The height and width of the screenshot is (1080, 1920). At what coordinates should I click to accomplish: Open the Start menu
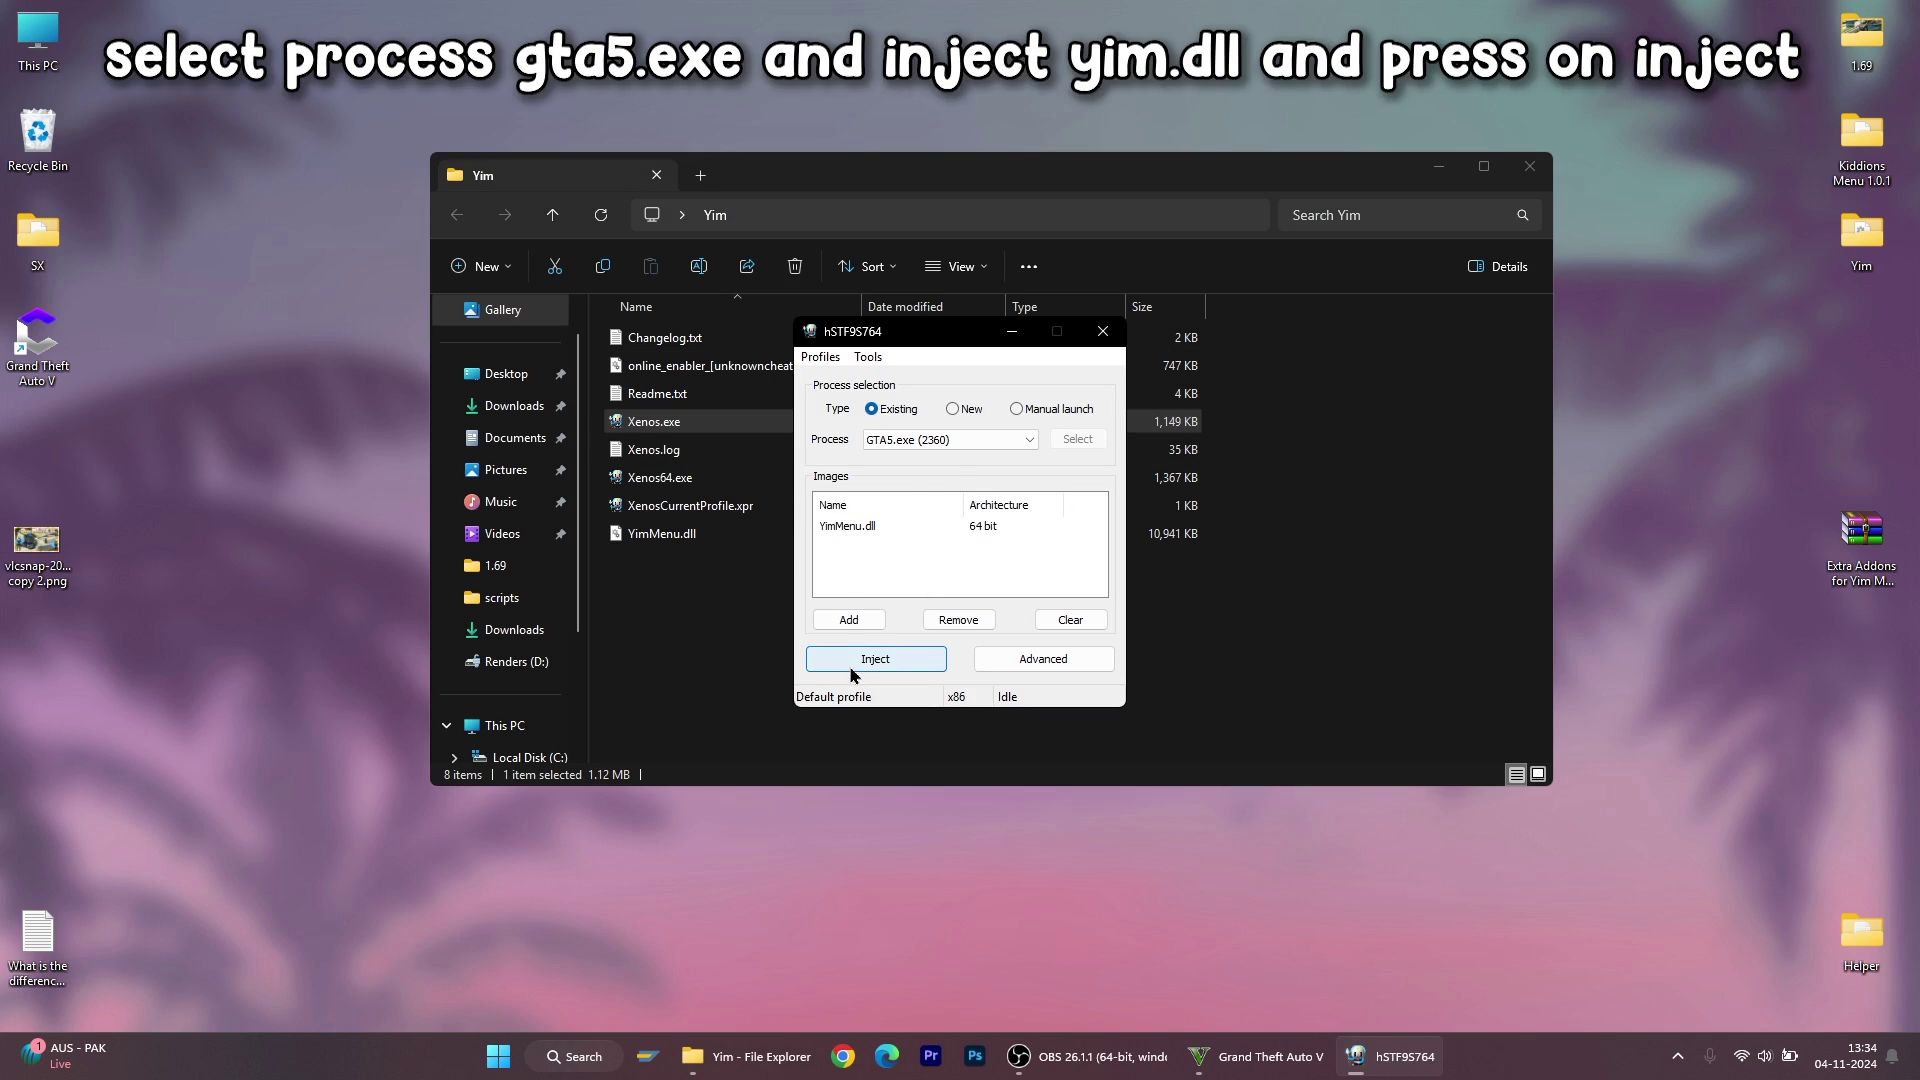498,1056
